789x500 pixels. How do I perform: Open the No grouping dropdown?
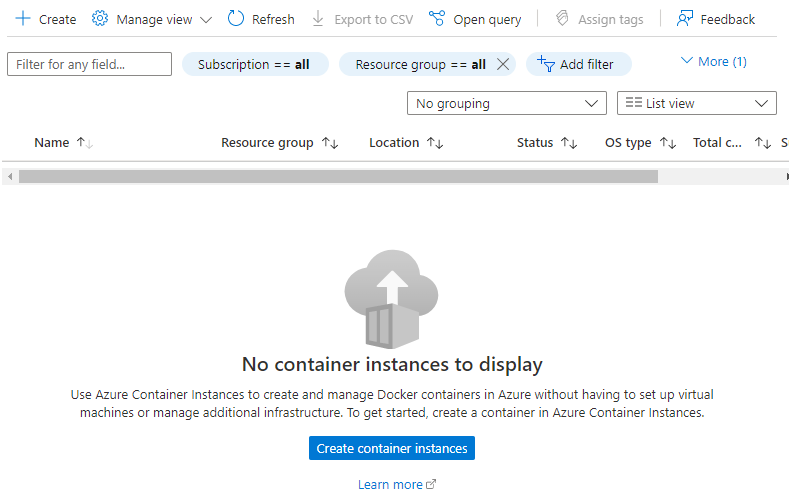tap(506, 103)
